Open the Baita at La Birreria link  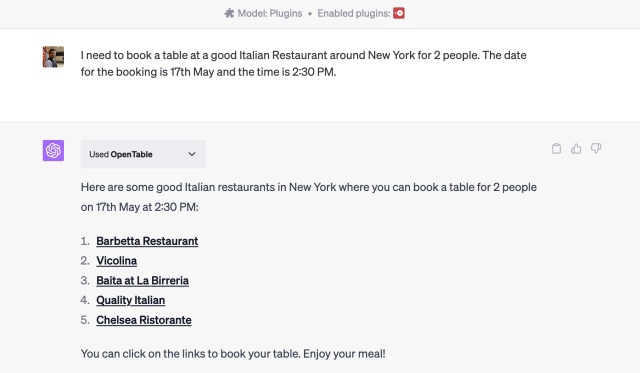coord(142,281)
